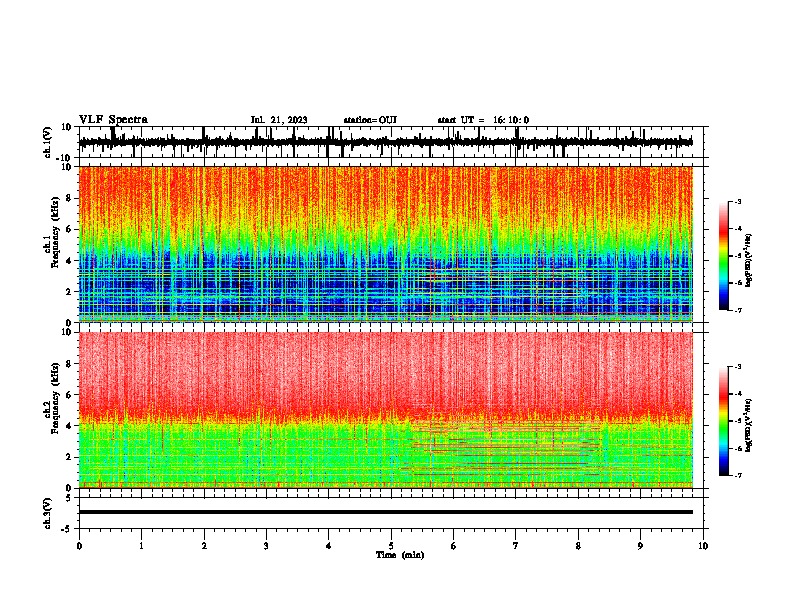Click the "ch.1(V)" waveform axis label

point(48,142)
